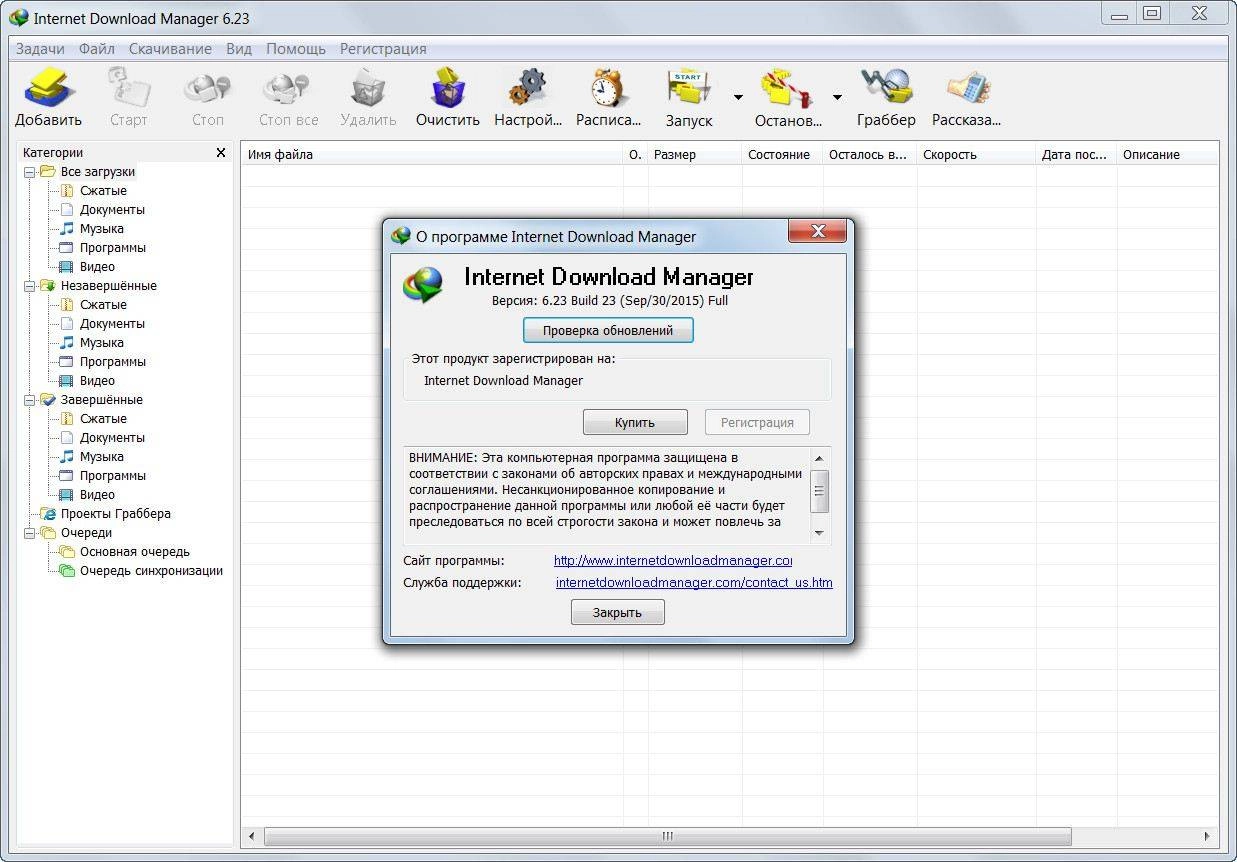Viewport: 1237px width, 862px height.
Task: Click license text scrollbar up arrow
Action: point(819,458)
